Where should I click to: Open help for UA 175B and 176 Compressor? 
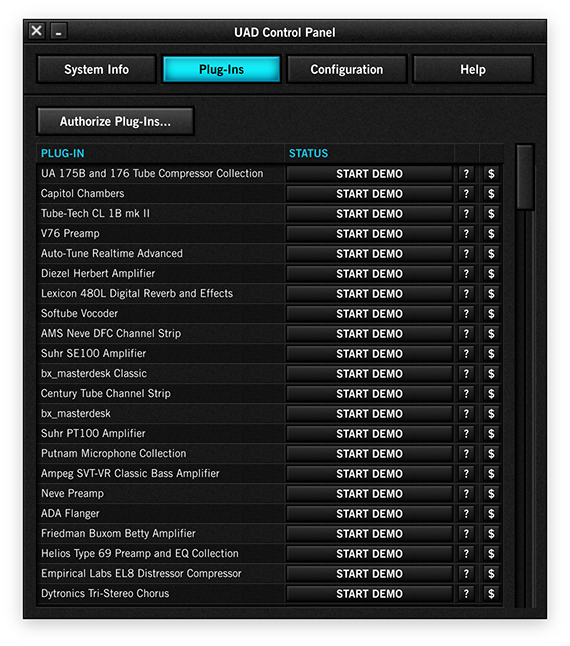click(x=466, y=174)
